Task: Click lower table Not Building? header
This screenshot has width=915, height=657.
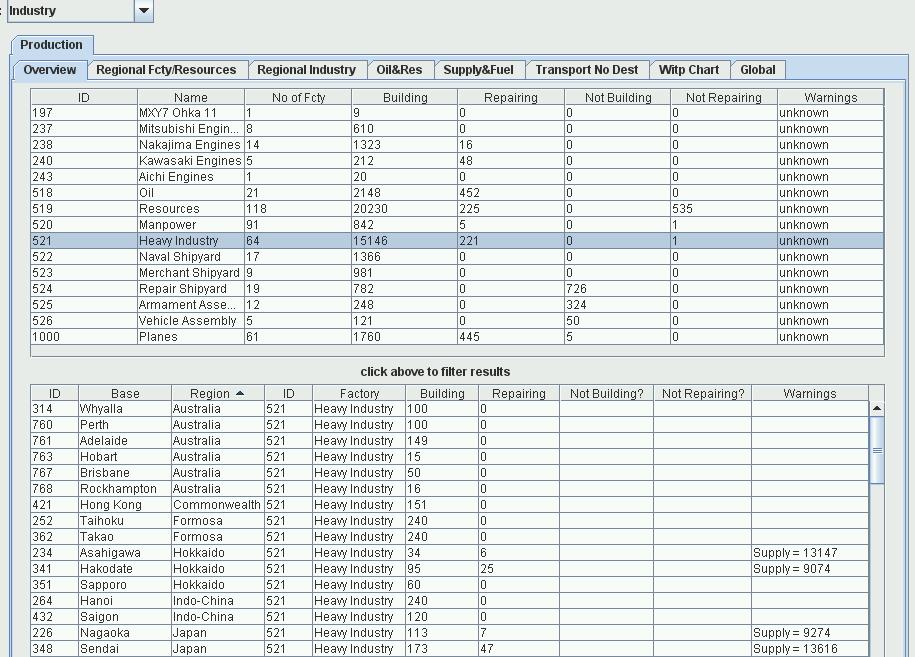Action: (606, 394)
